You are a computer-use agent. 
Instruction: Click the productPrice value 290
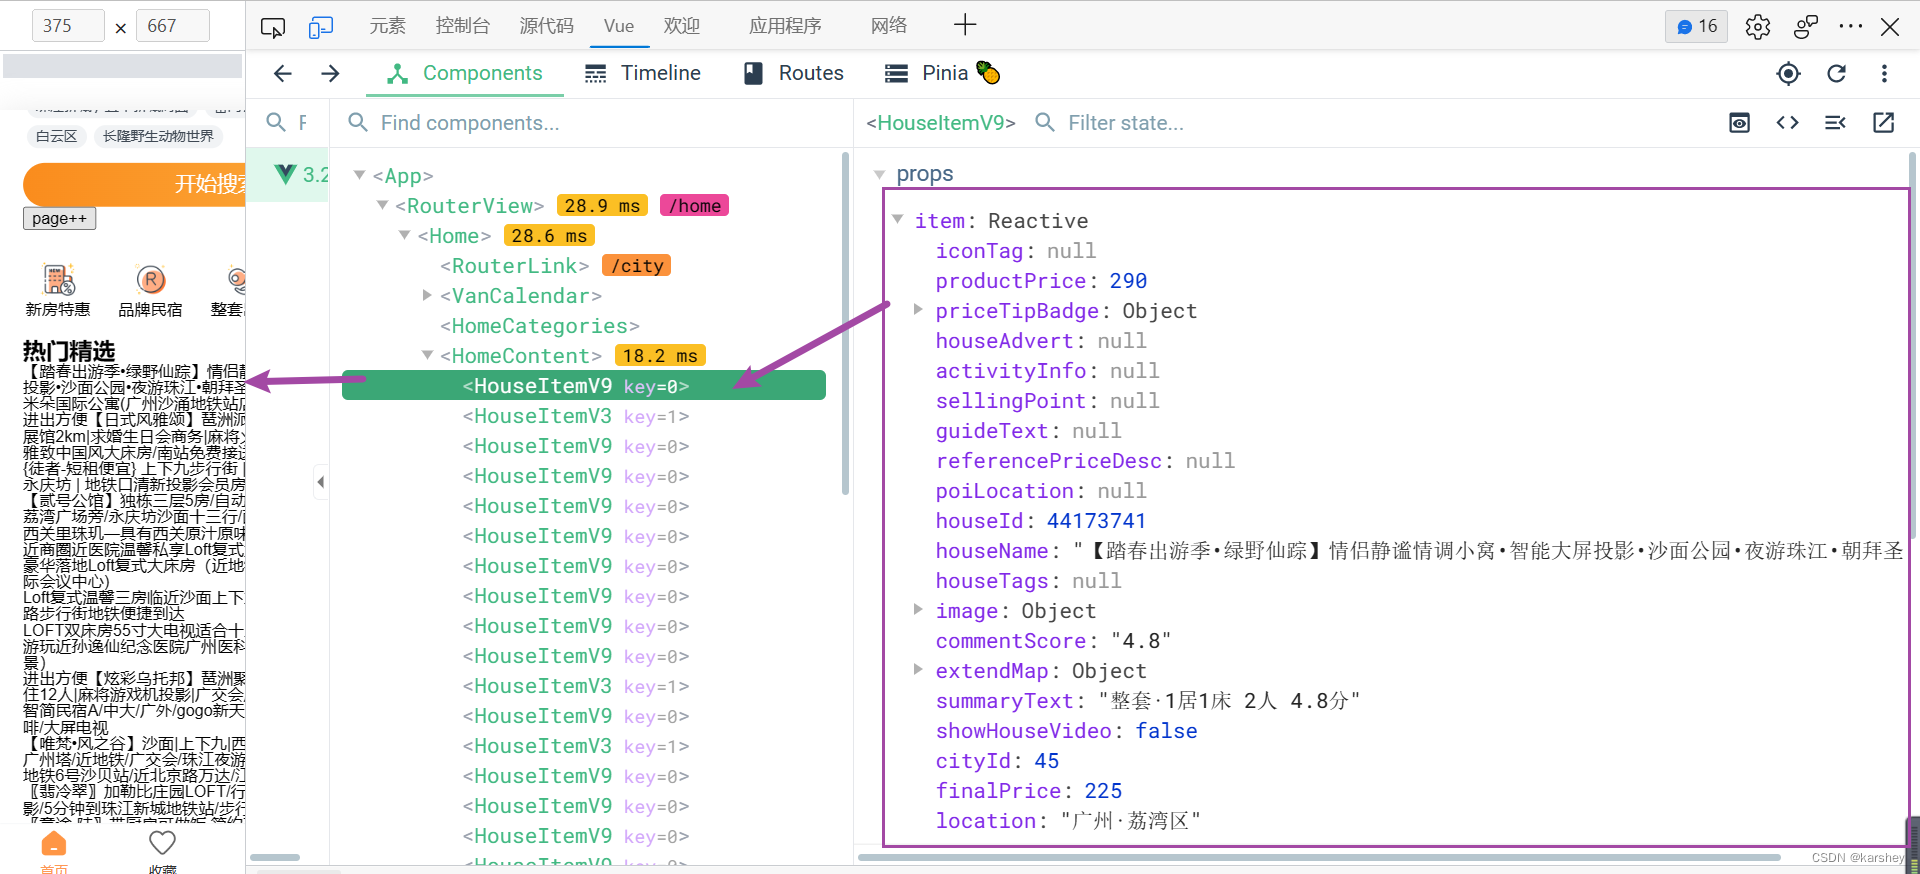pos(1128,281)
